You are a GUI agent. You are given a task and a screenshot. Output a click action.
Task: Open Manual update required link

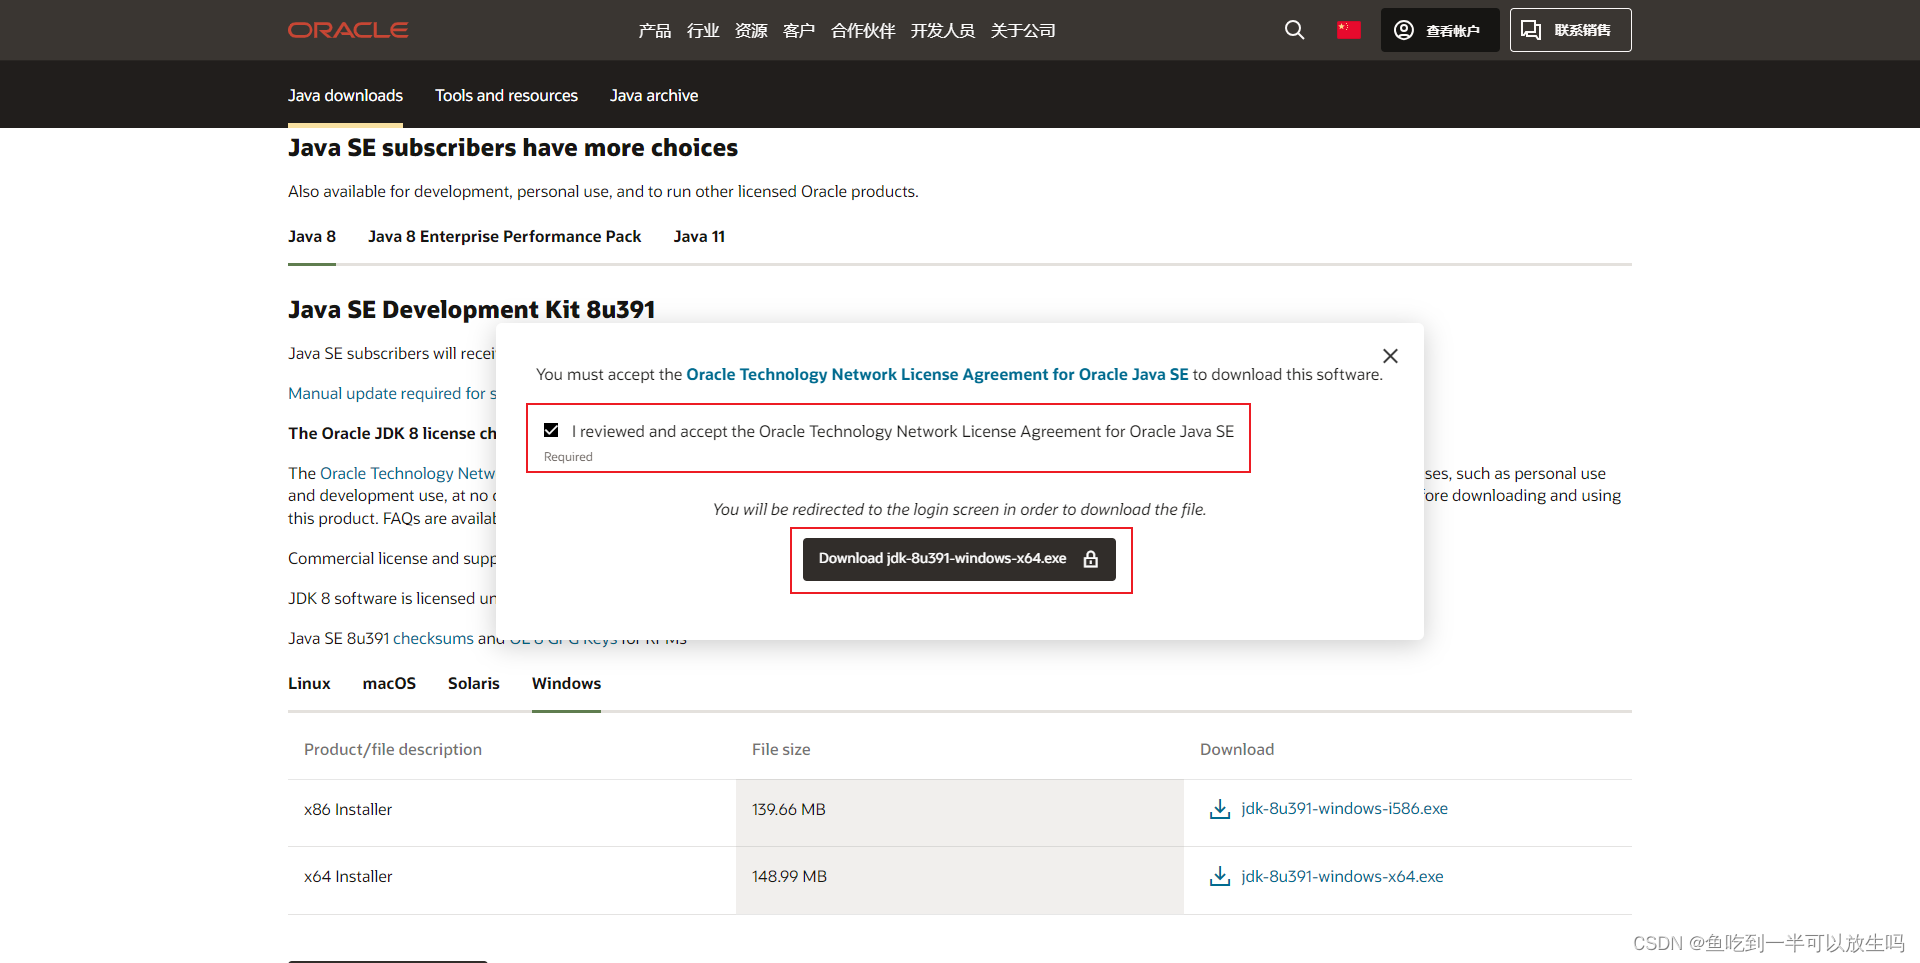coord(392,394)
